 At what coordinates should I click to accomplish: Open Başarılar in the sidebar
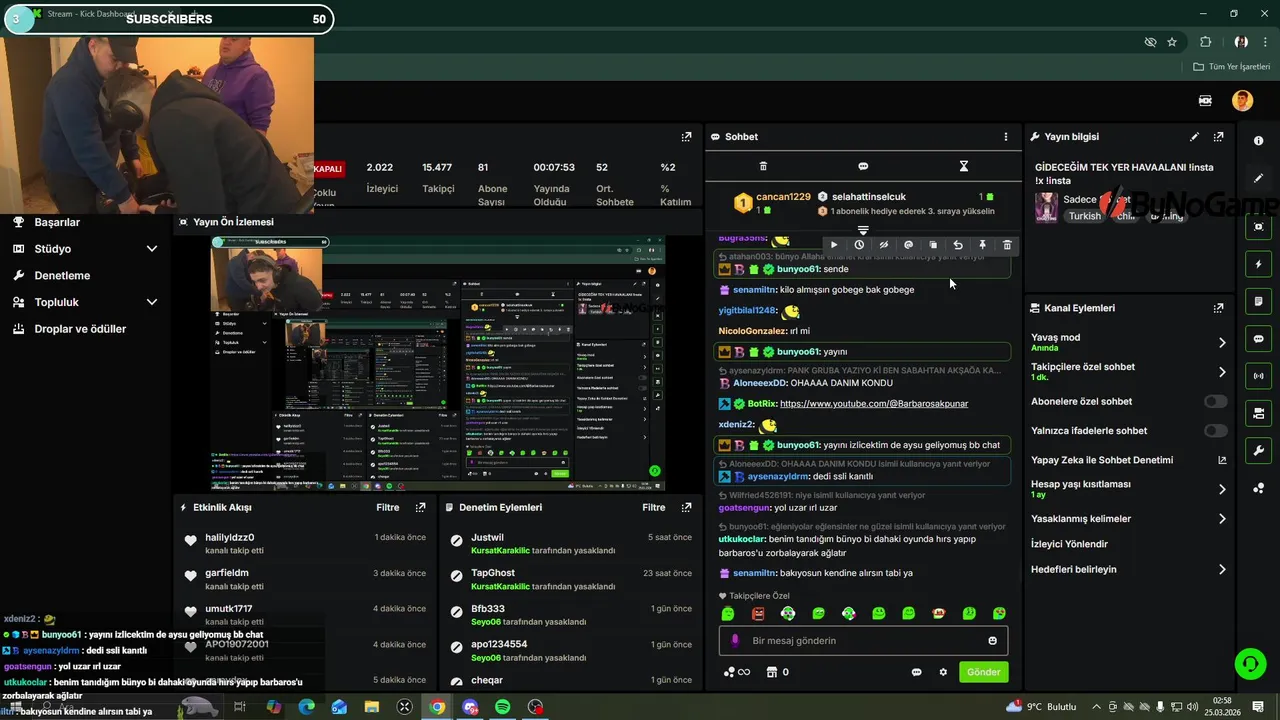[57, 222]
